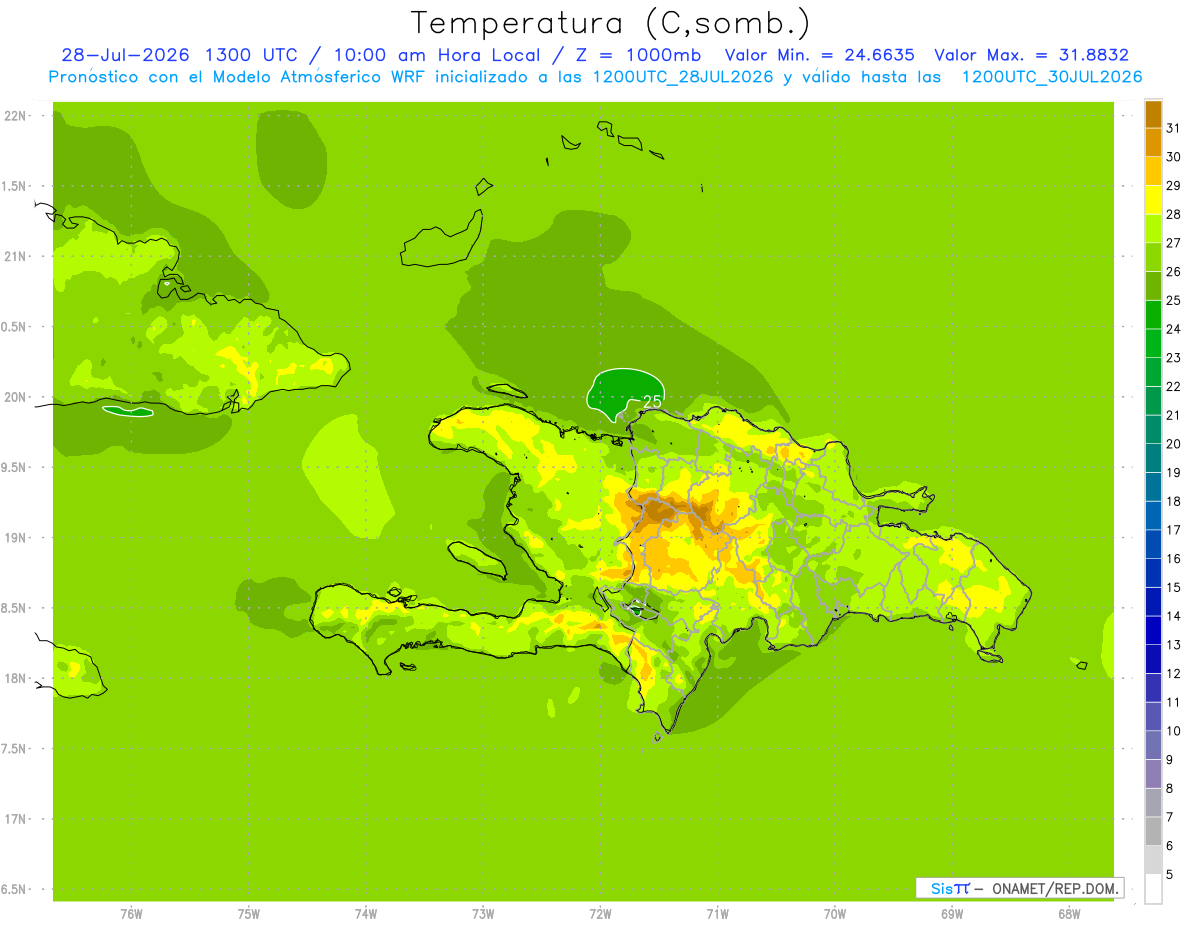1200x927 pixels.
Task: Click the "71W" longitude axis label
Action: click(x=717, y=914)
